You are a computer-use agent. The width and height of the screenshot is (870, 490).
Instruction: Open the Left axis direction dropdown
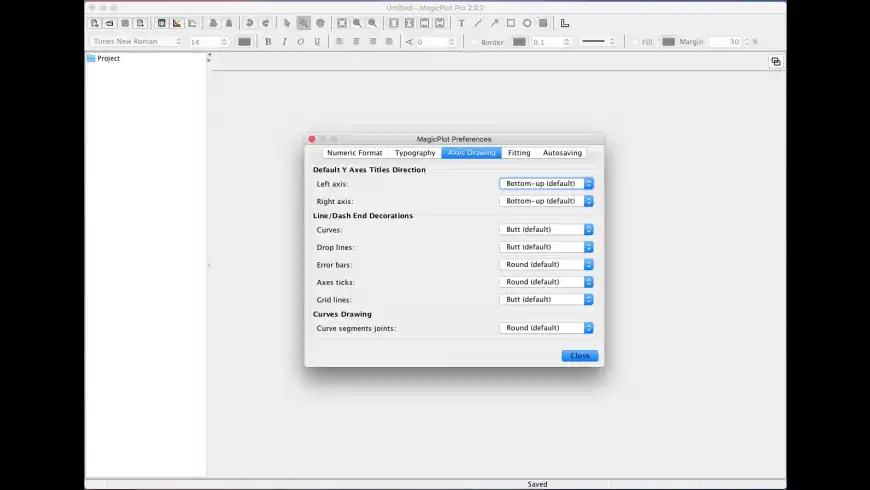pyautogui.click(x=546, y=184)
